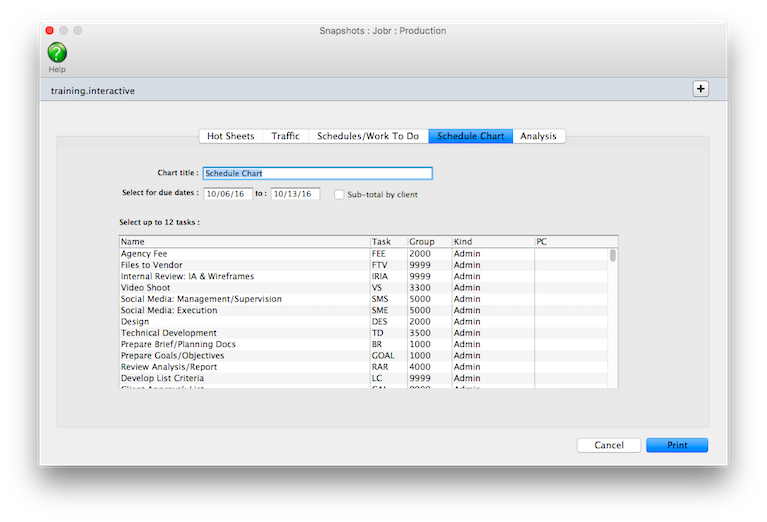Click the Cancel button

608,445
